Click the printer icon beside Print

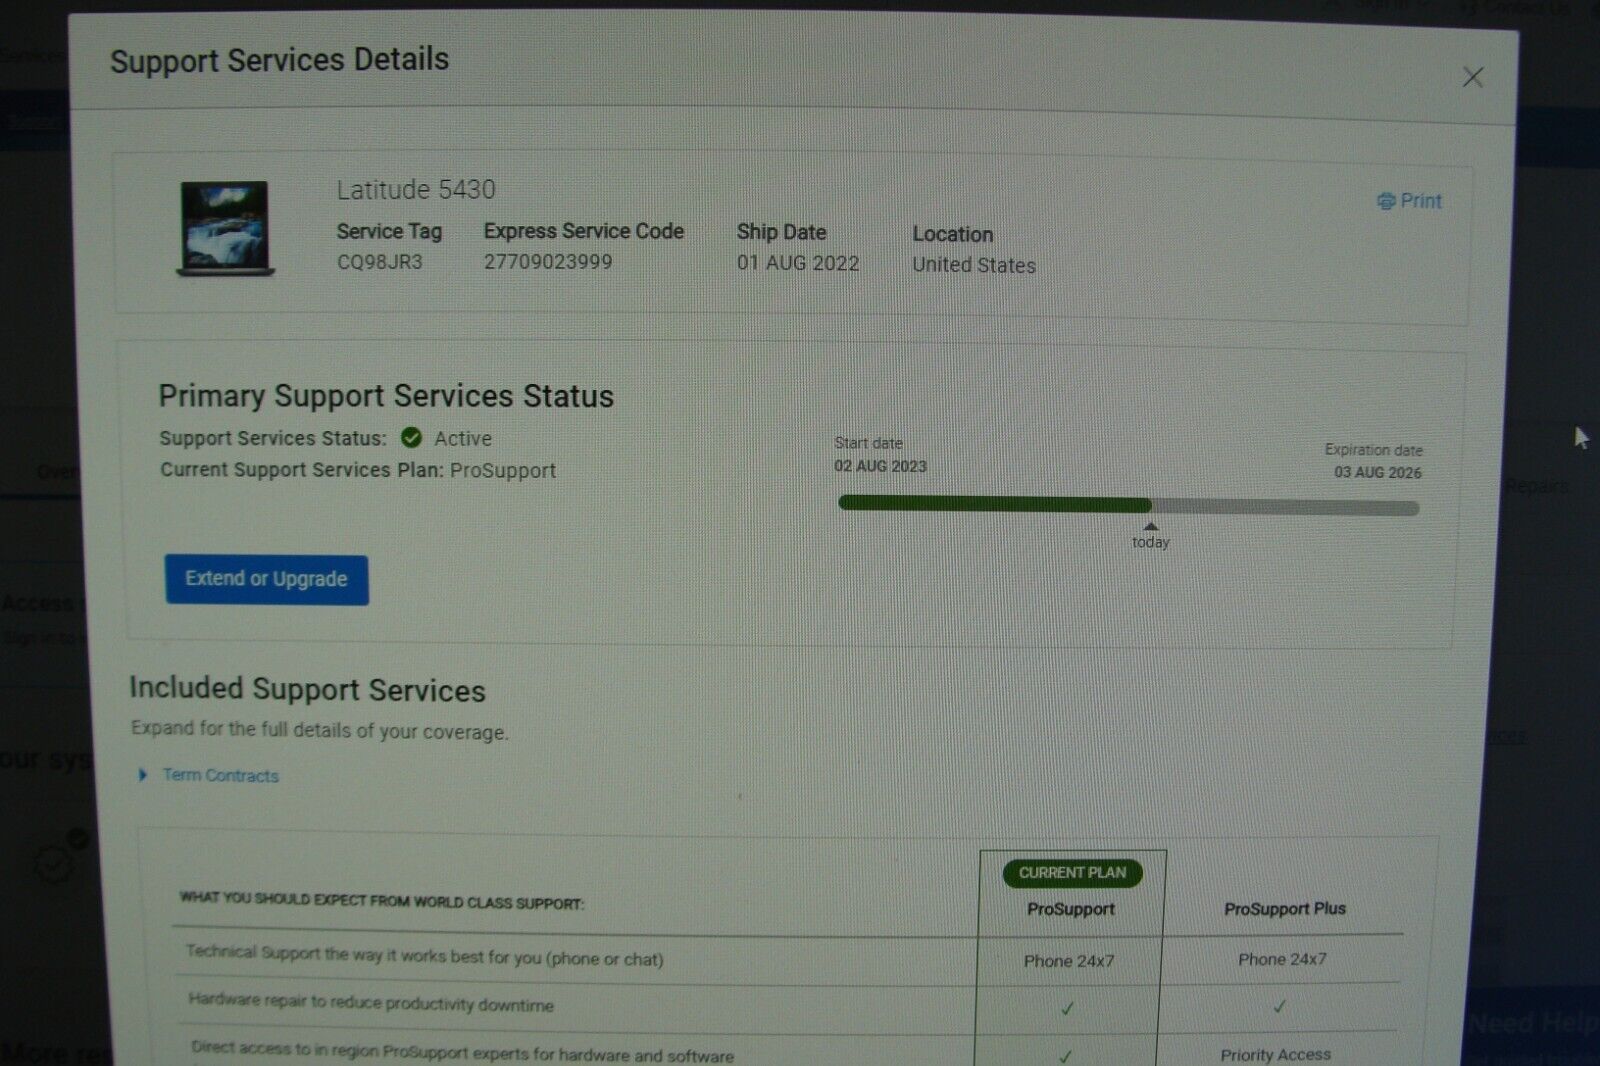point(1386,201)
